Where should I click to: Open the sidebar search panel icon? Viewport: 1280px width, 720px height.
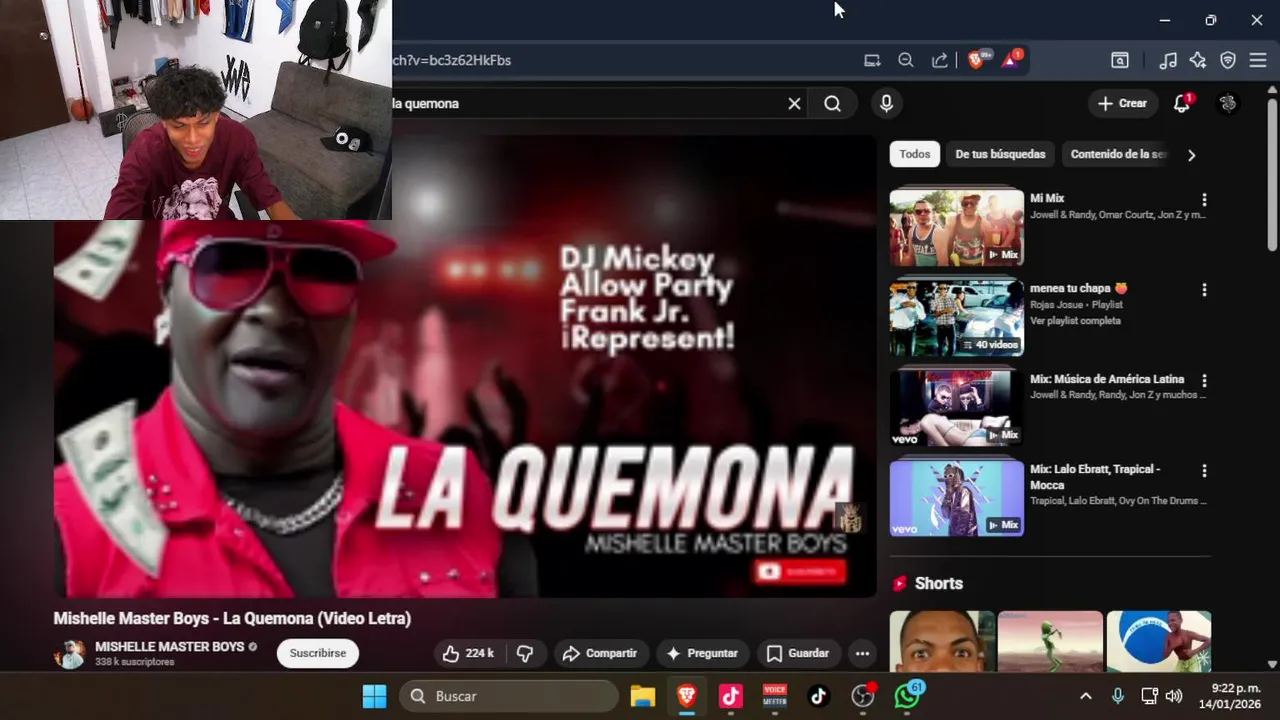[x=1120, y=60]
